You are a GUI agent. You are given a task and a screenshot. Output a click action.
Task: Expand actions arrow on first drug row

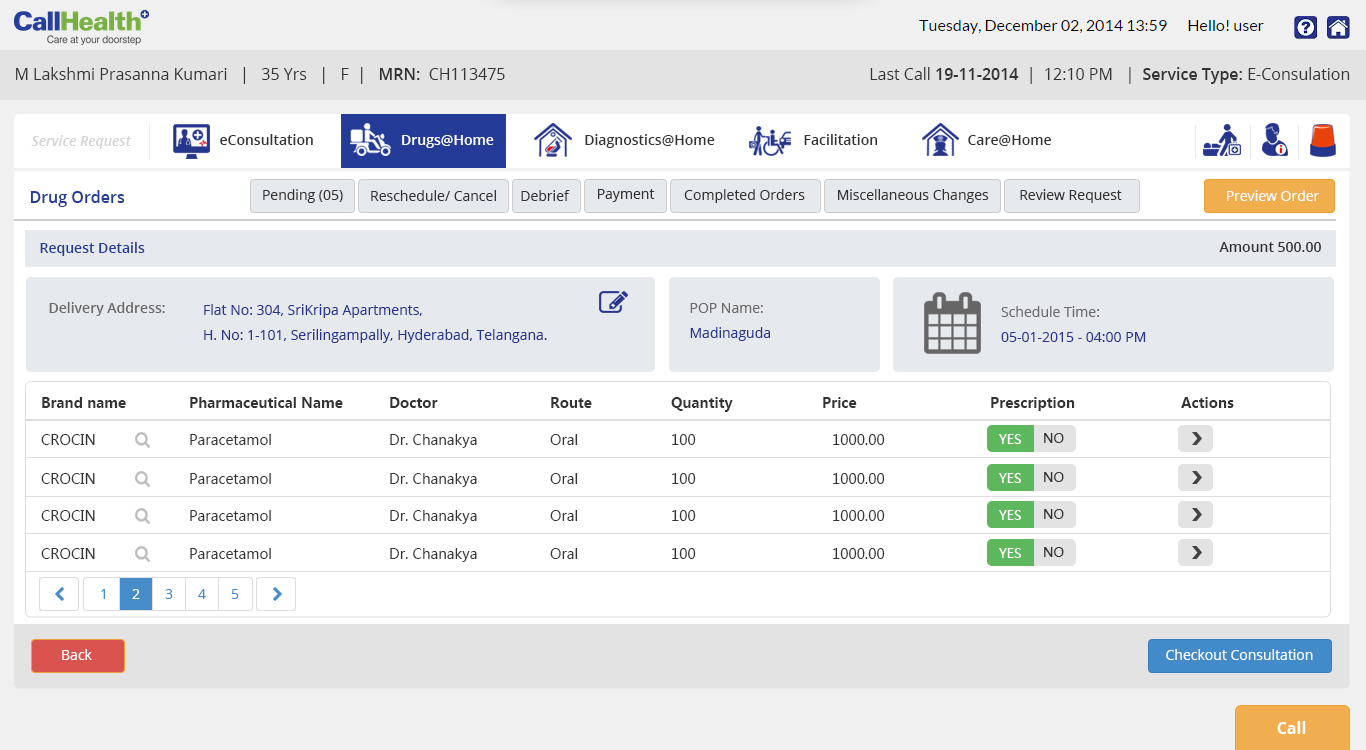[1195, 439]
